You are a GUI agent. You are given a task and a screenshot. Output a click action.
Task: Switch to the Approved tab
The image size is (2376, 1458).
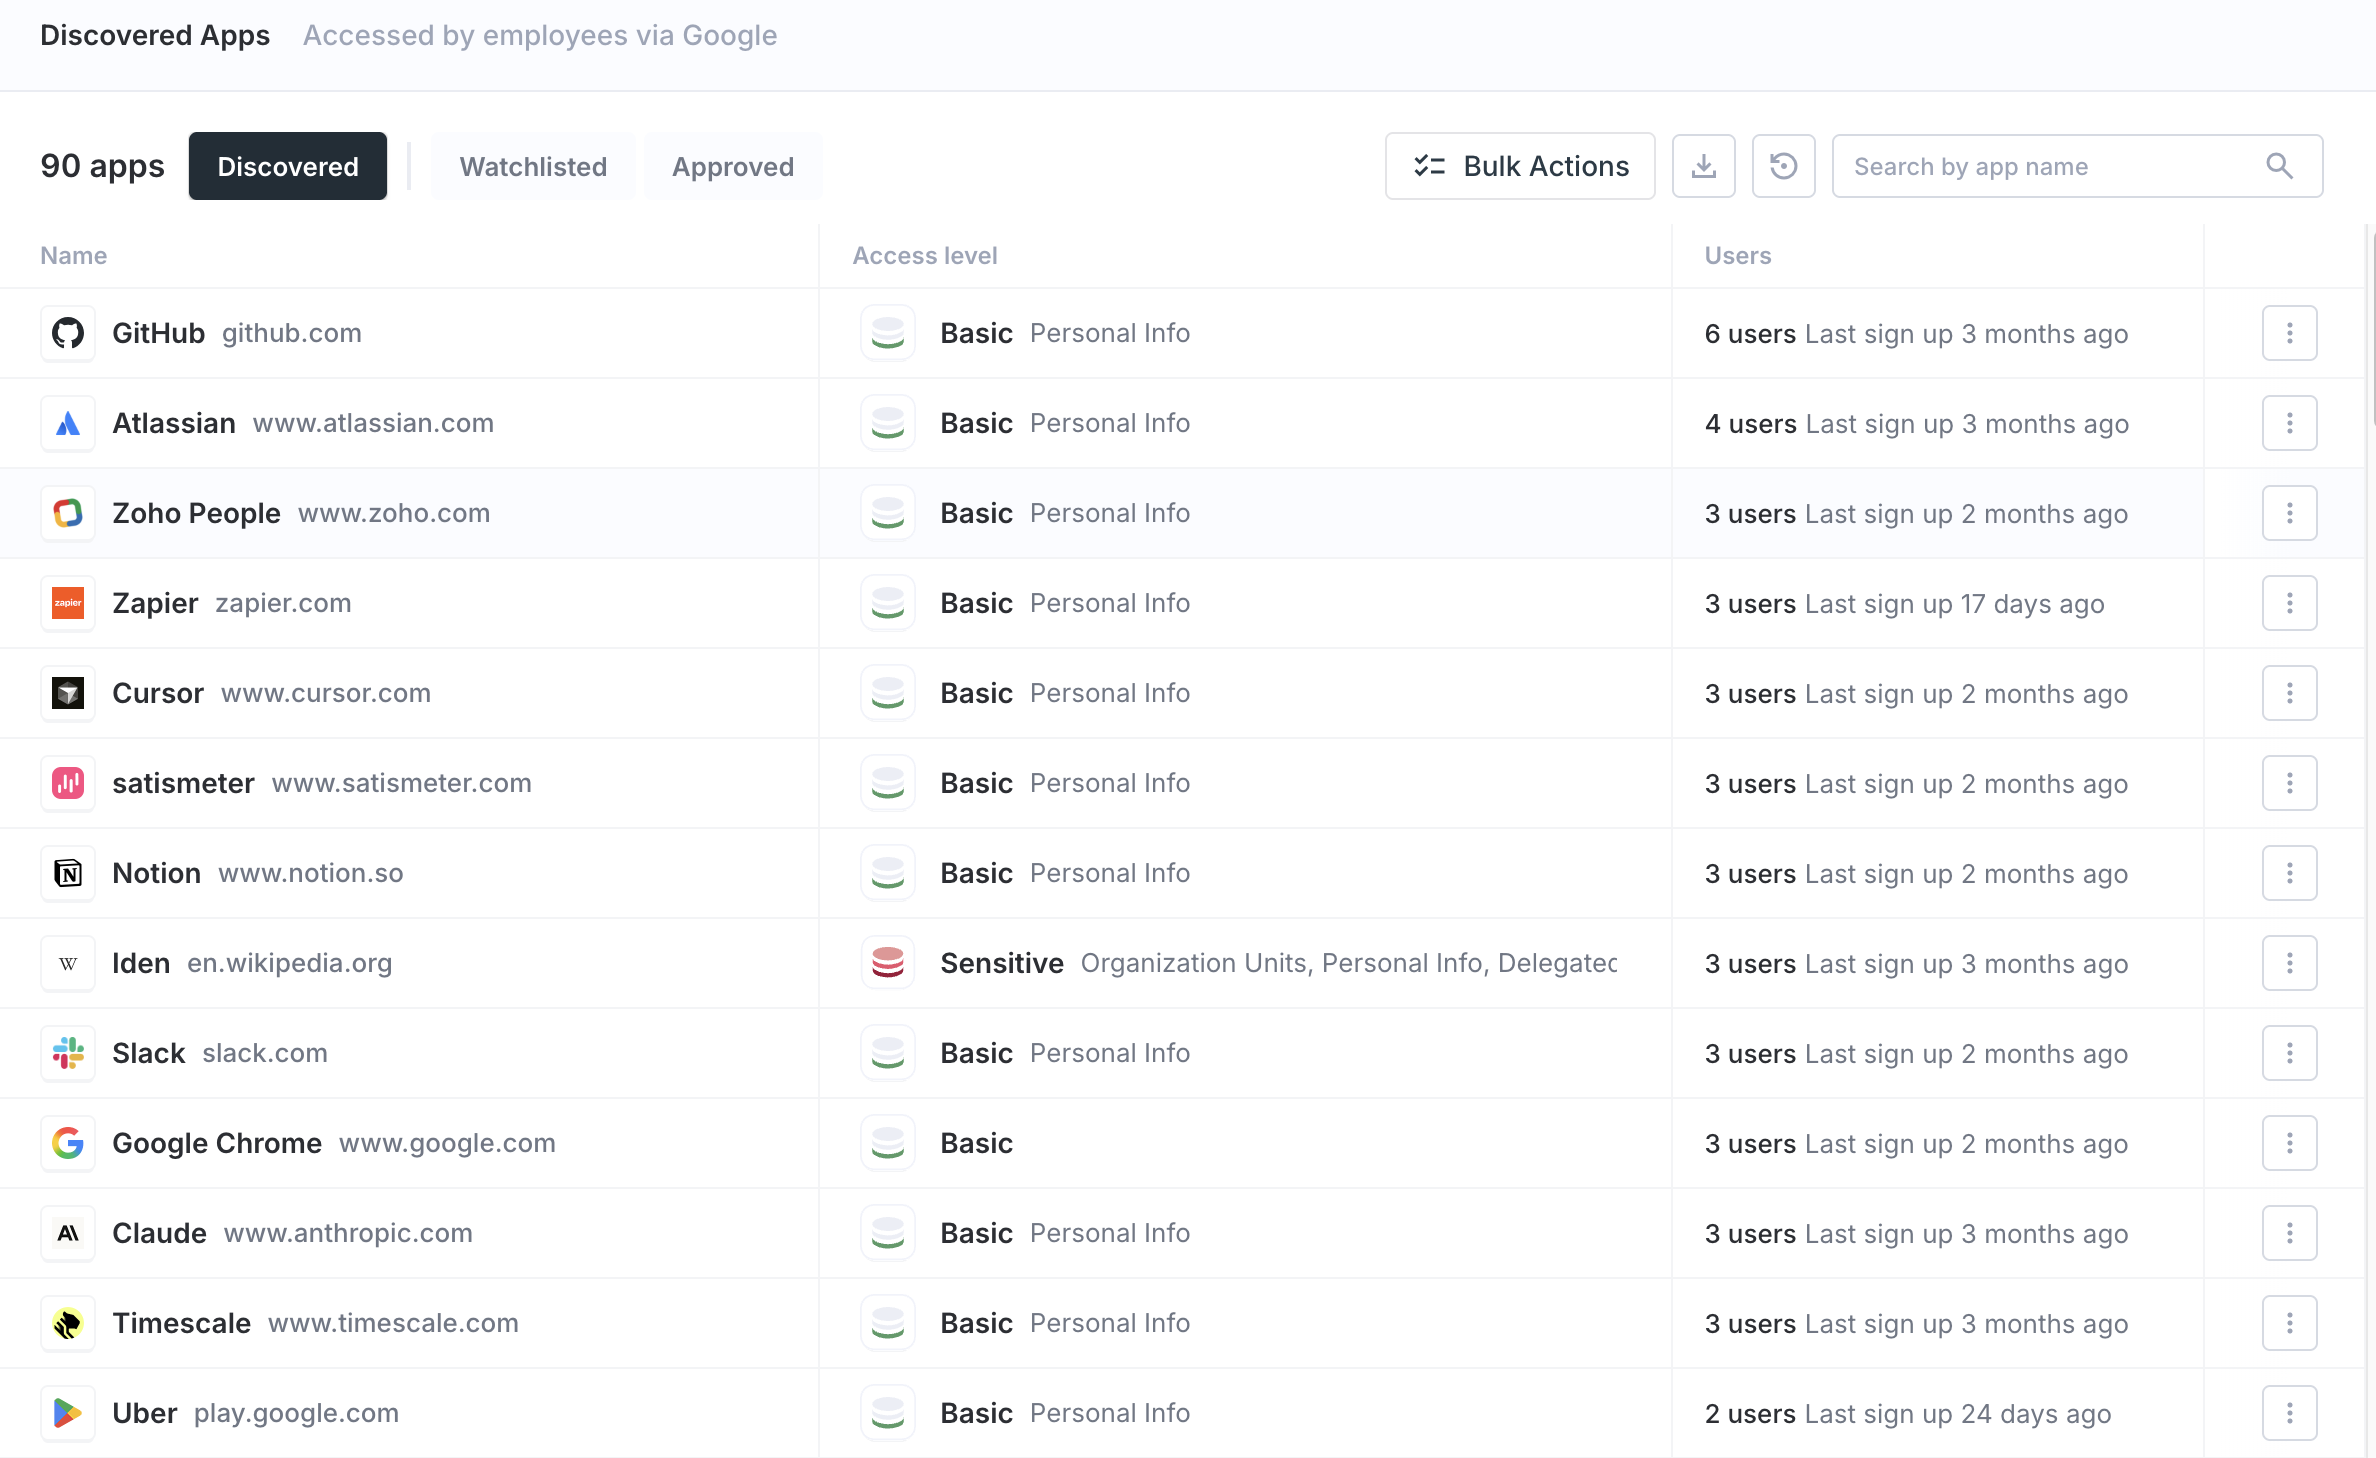click(x=733, y=166)
